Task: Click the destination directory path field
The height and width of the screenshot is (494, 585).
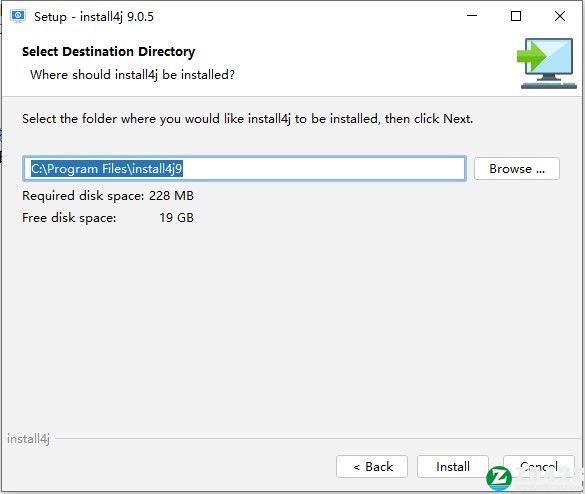Action: pyautogui.click(x=244, y=169)
